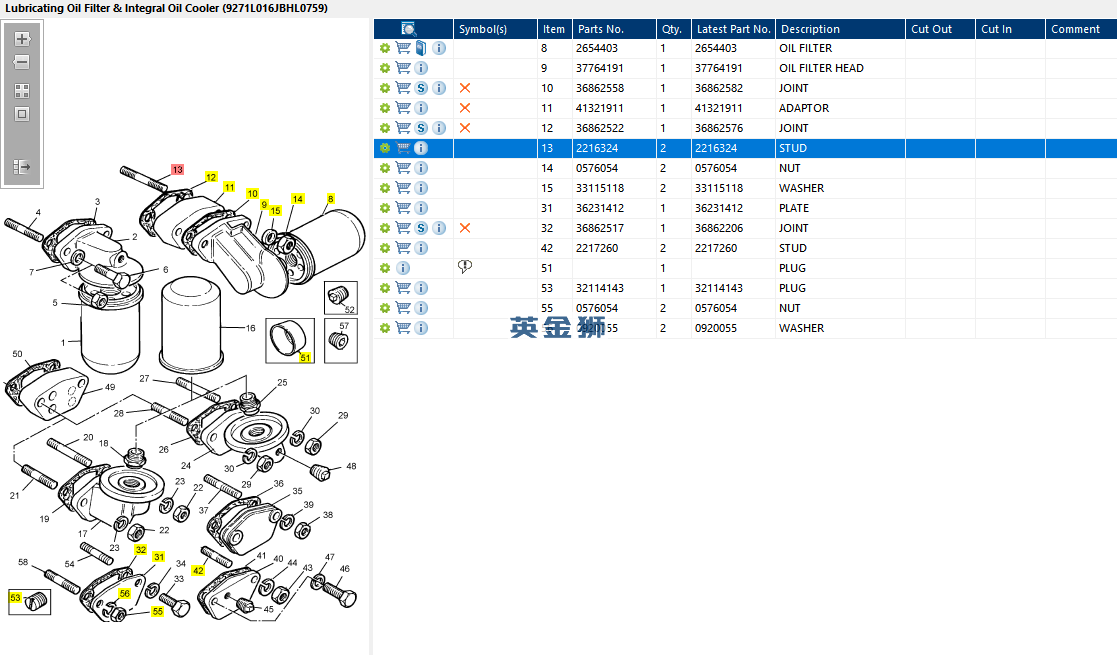Image resolution: width=1117 pixels, height=655 pixels.
Task: Click green gear for item 15 WASHER
Action: pyautogui.click(x=385, y=187)
